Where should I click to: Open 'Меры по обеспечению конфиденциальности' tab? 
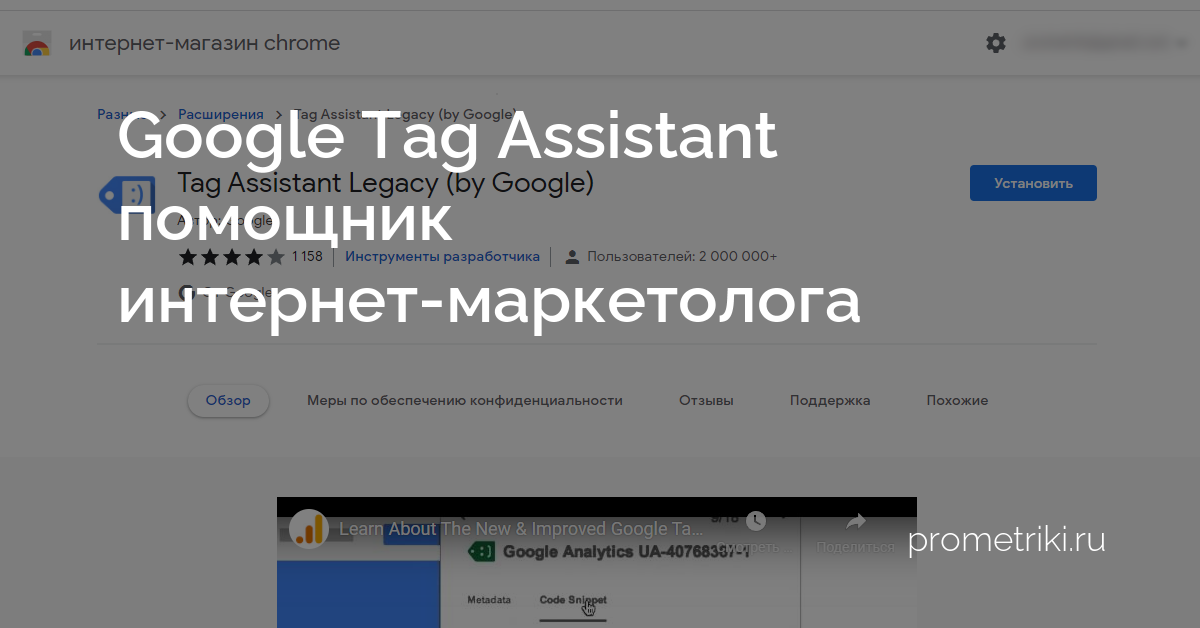tap(465, 400)
